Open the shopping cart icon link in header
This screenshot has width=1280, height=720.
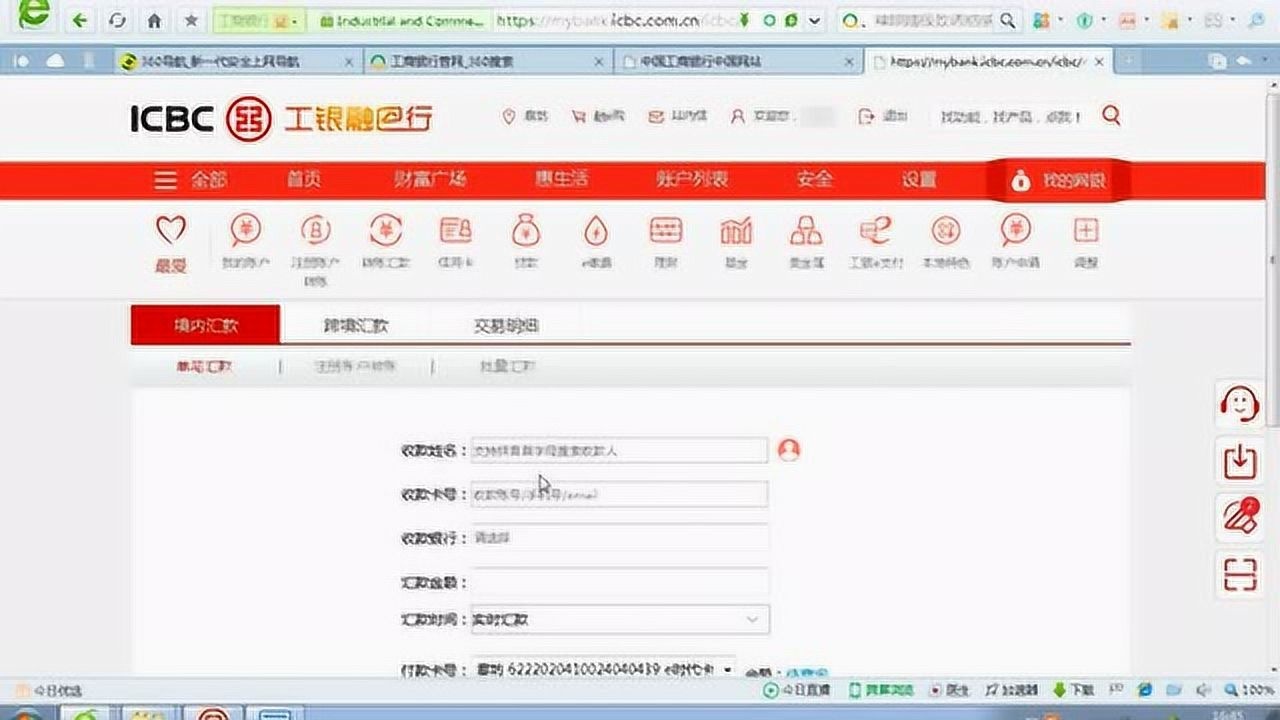coord(579,117)
